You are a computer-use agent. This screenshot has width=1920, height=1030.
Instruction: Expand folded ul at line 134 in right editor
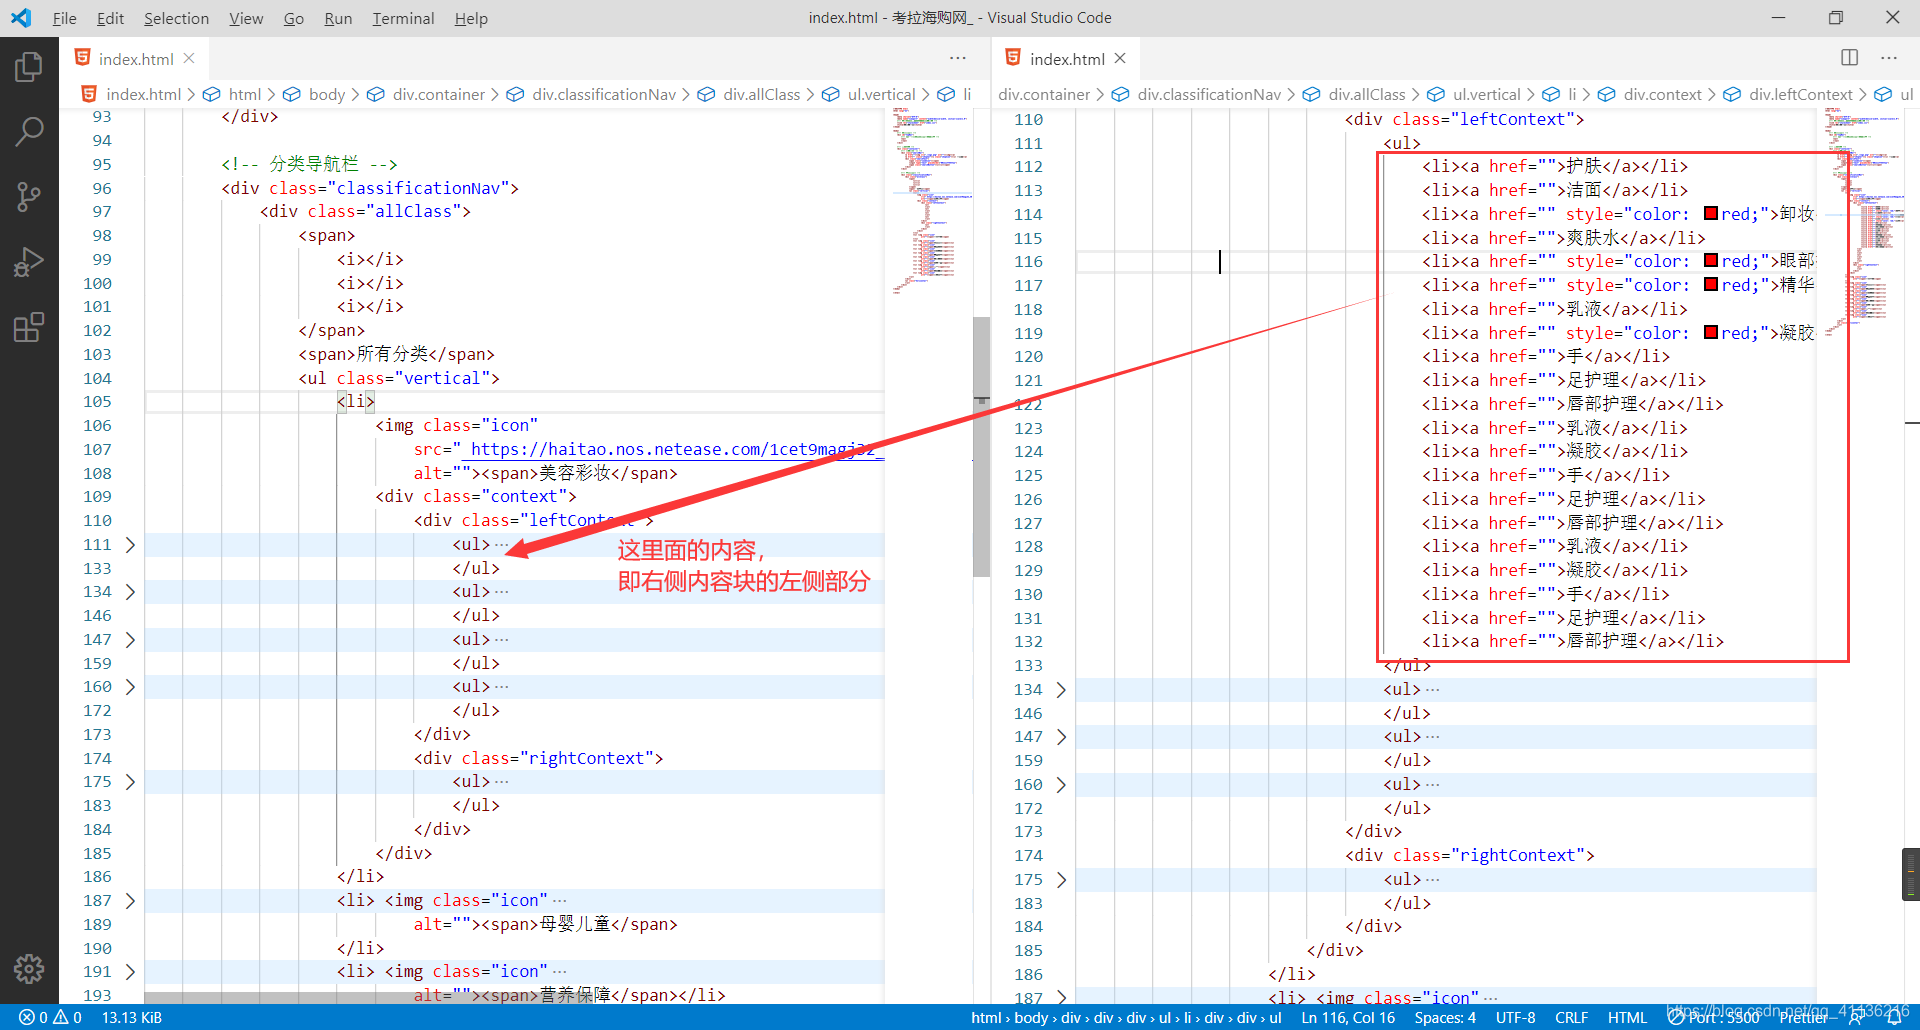tap(1061, 690)
